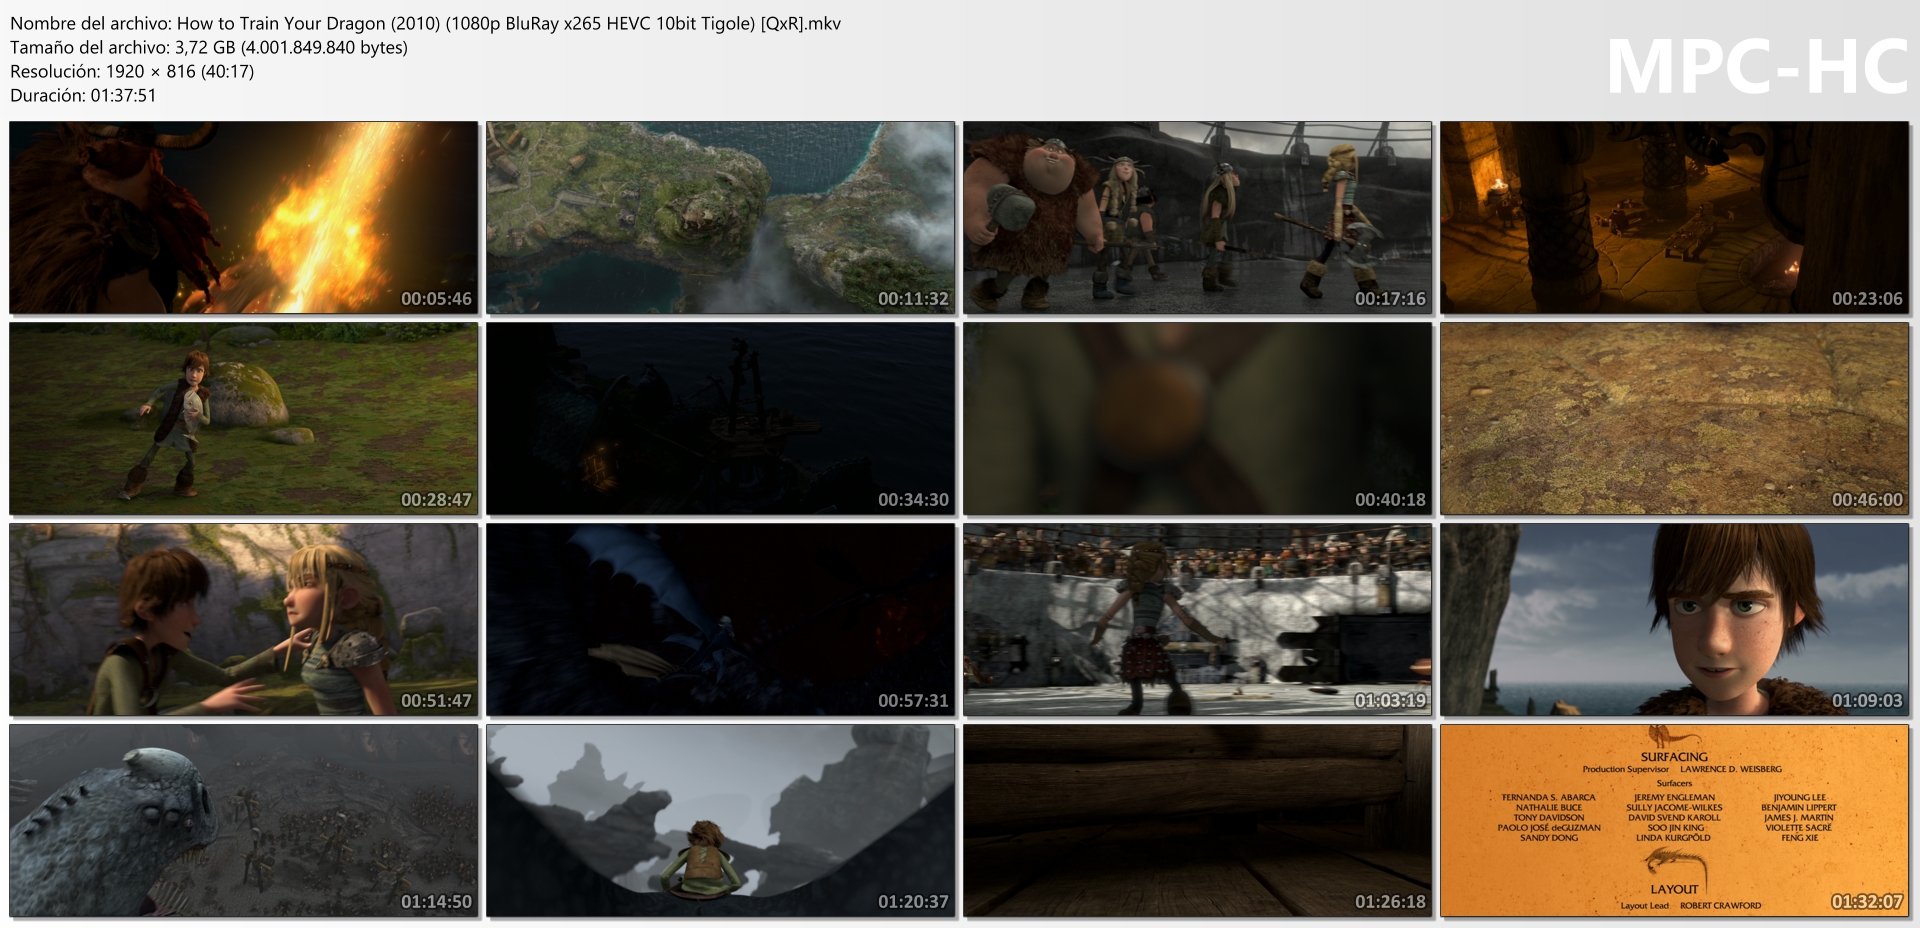Open the dark dragon wing thumbnail at 00:57:31
The image size is (1920, 928).
pos(721,620)
